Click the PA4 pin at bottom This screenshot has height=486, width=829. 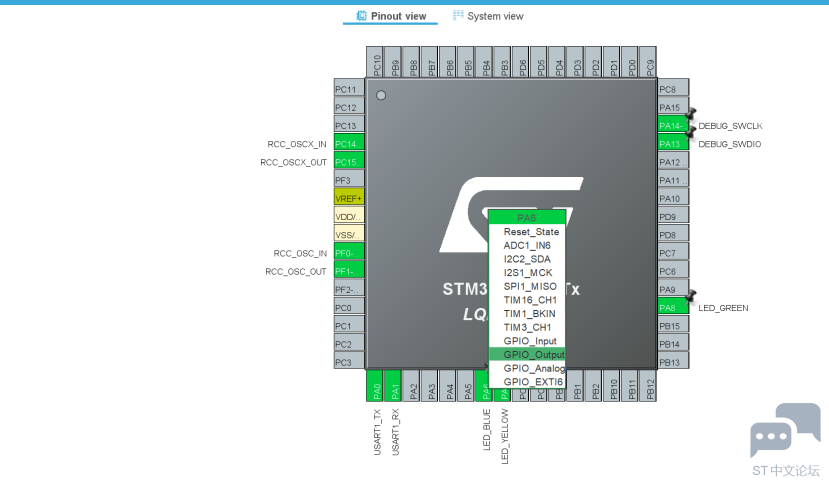[448, 386]
